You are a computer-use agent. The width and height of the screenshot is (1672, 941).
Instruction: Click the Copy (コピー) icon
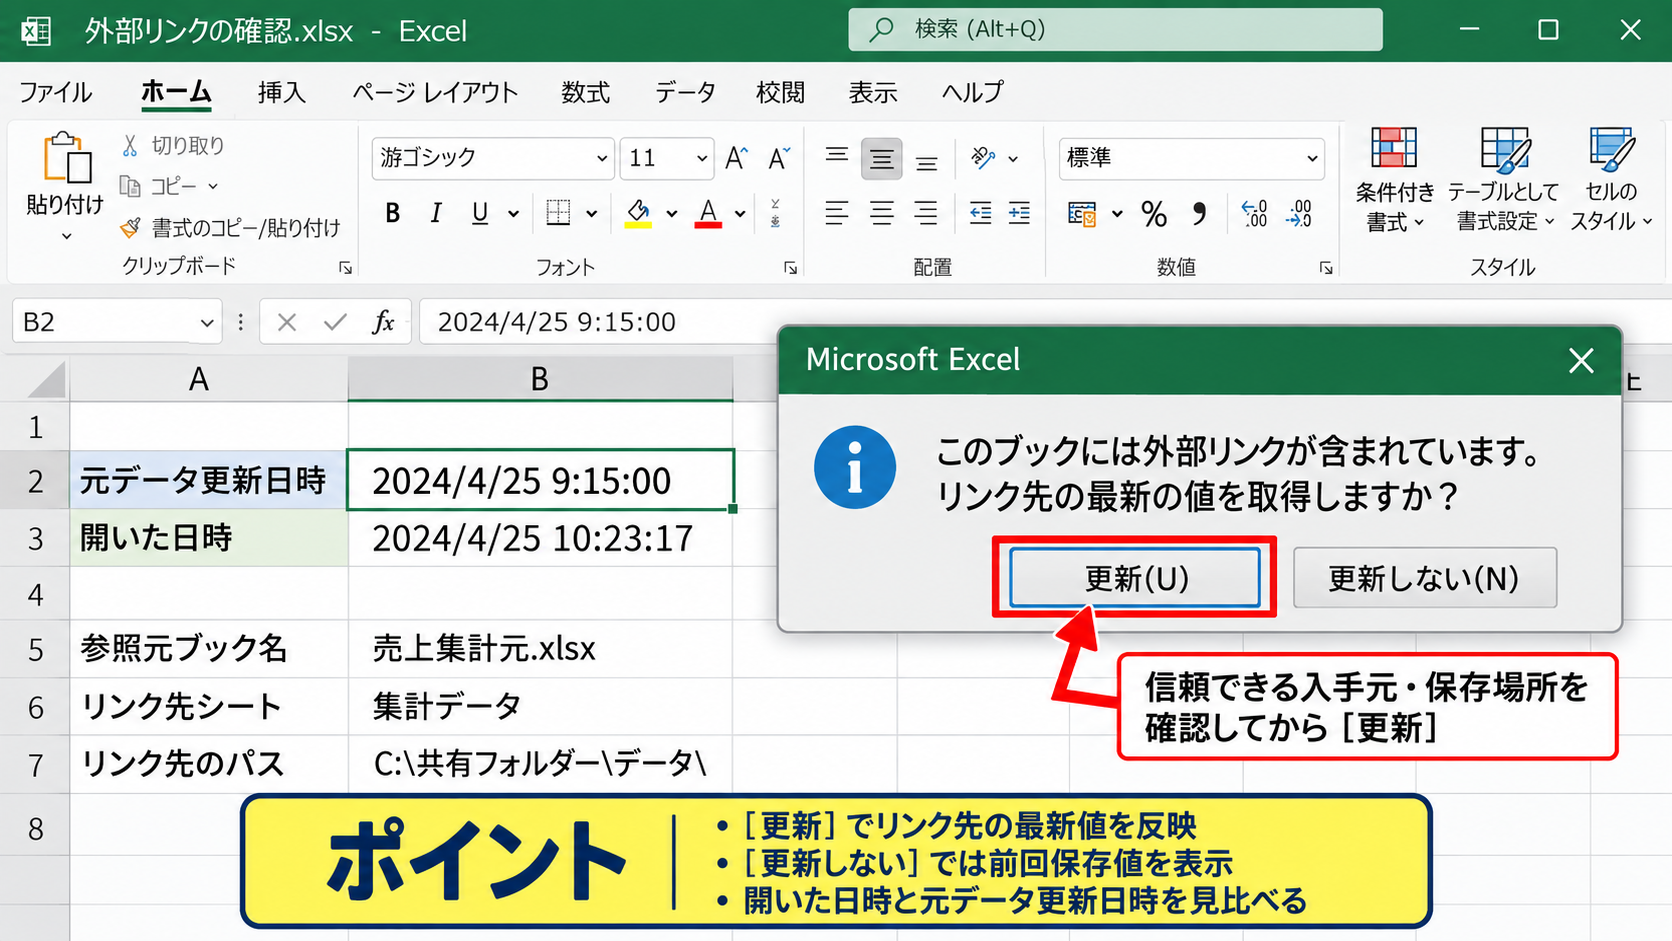(x=130, y=186)
